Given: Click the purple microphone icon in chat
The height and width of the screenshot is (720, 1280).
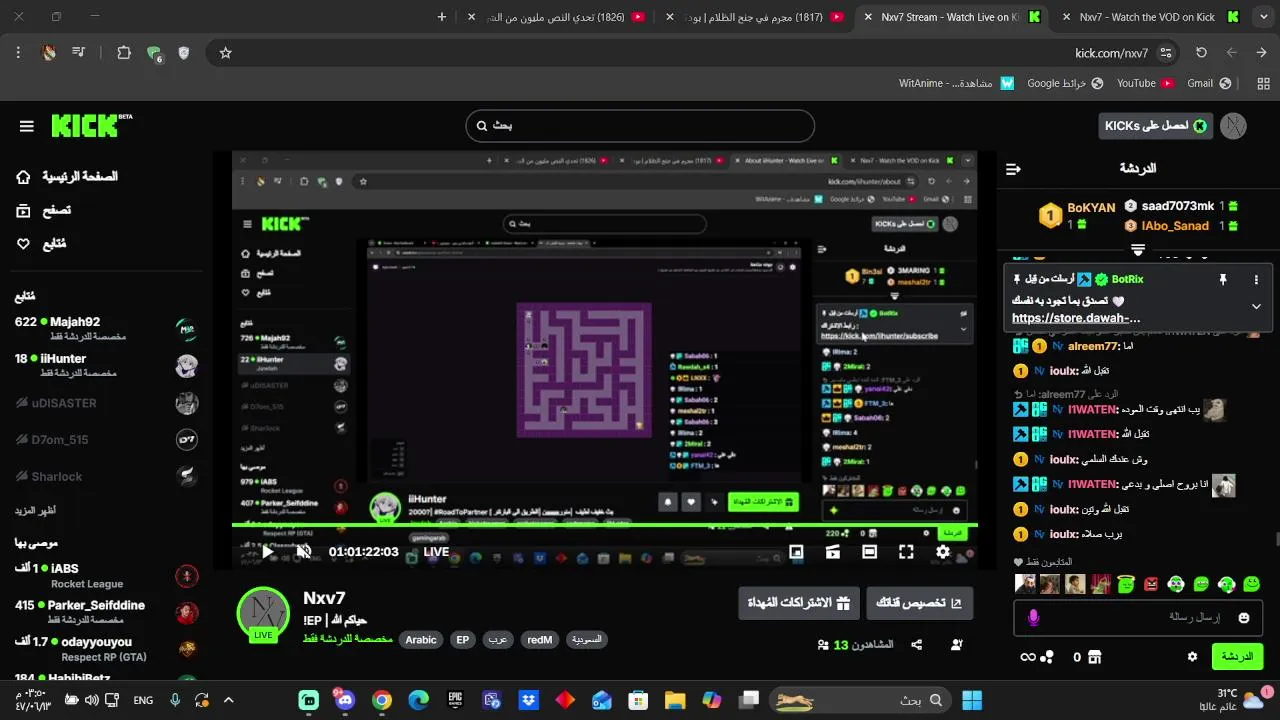Looking at the screenshot, I should click(1033, 618).
